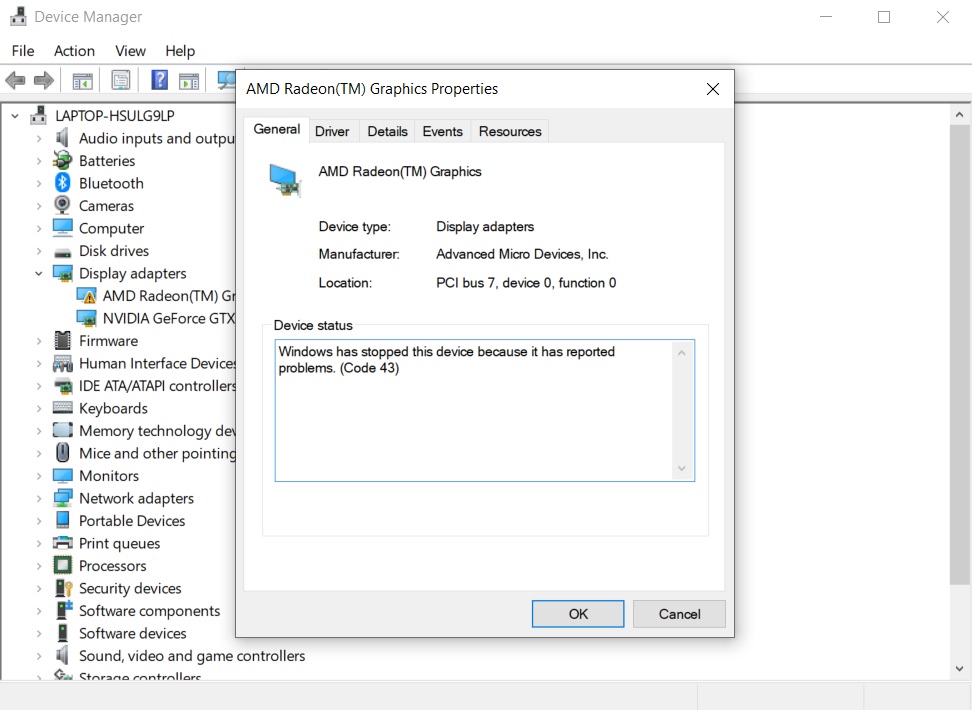Click the Software components icon
The width and height of the screenshot is (972, 710).
click(x=64, y=610)
